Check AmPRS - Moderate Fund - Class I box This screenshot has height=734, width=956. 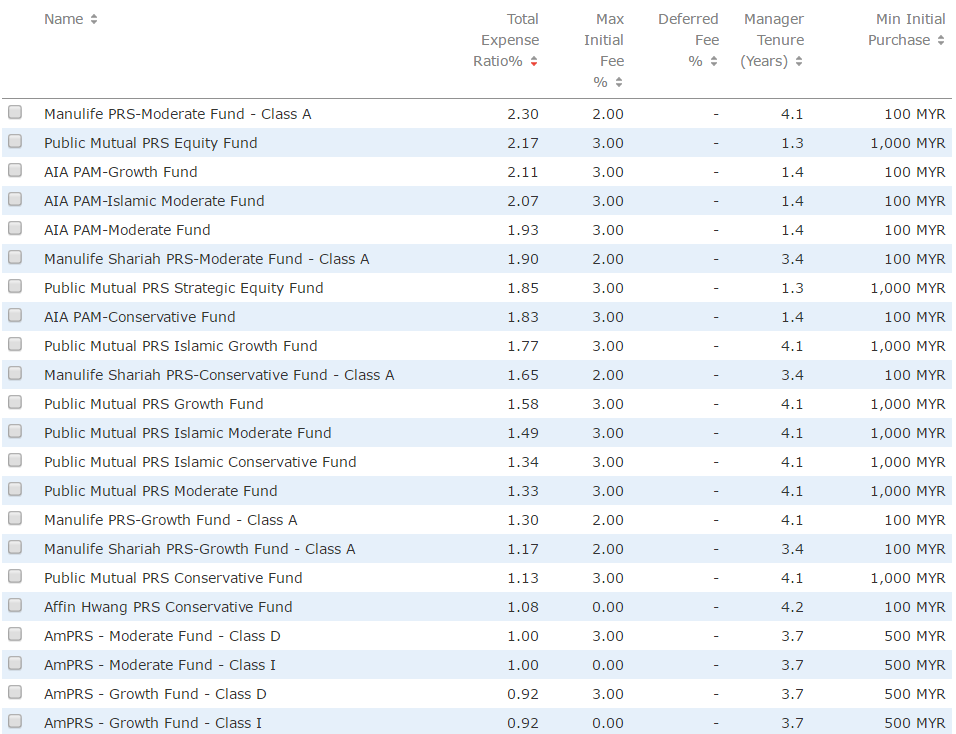(x=15, y=663)
